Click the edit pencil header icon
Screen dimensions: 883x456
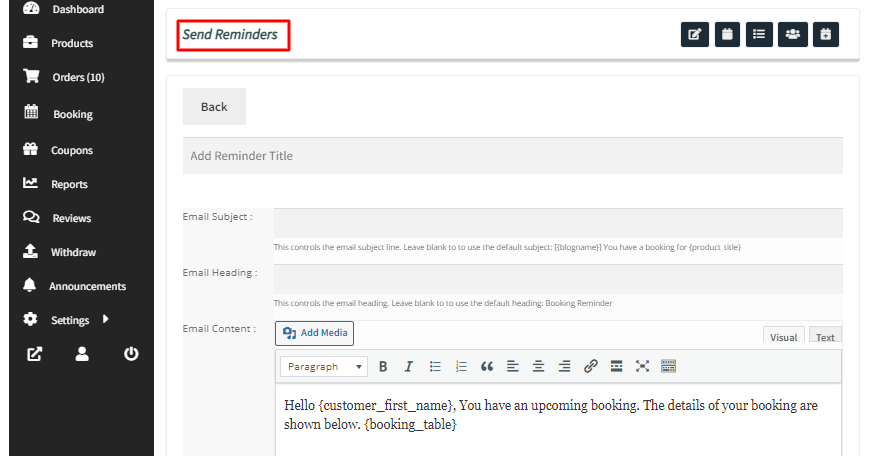click(695, 34)
